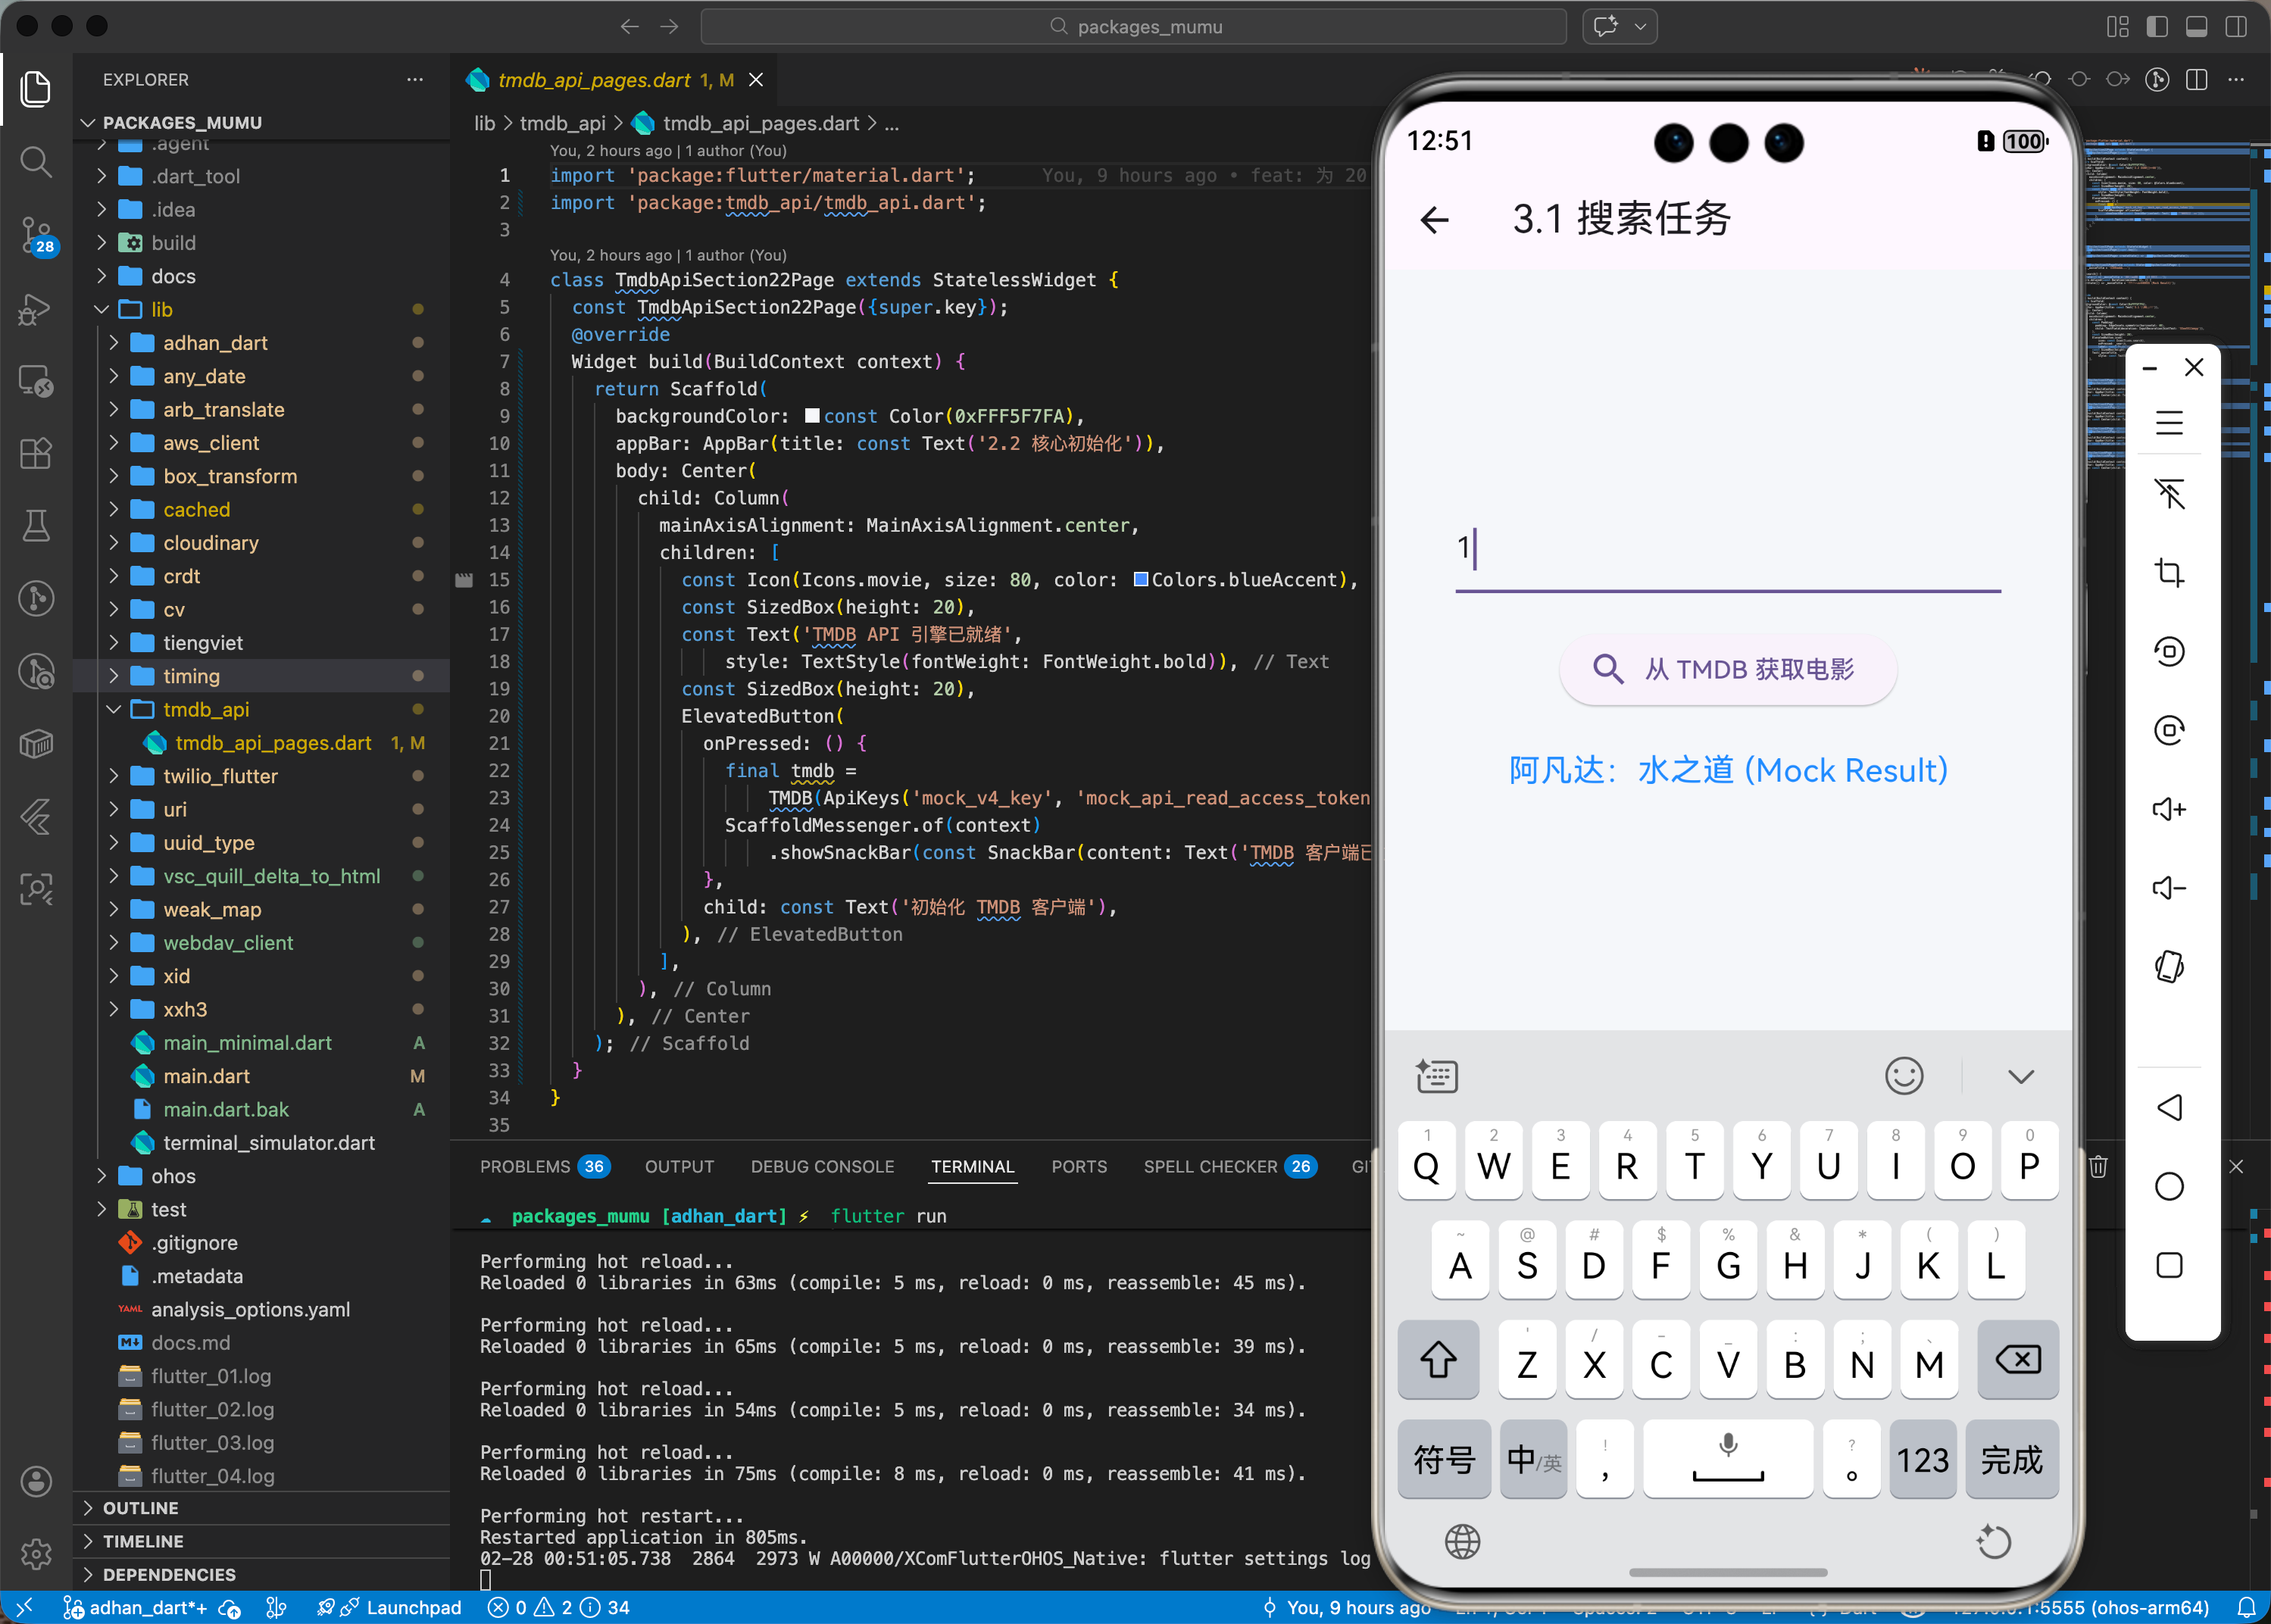Viewport: 2271px width, 1624px height.
Task: Tap the 从 TMDB 获取电影 button
Action: tap(1727, 669)
